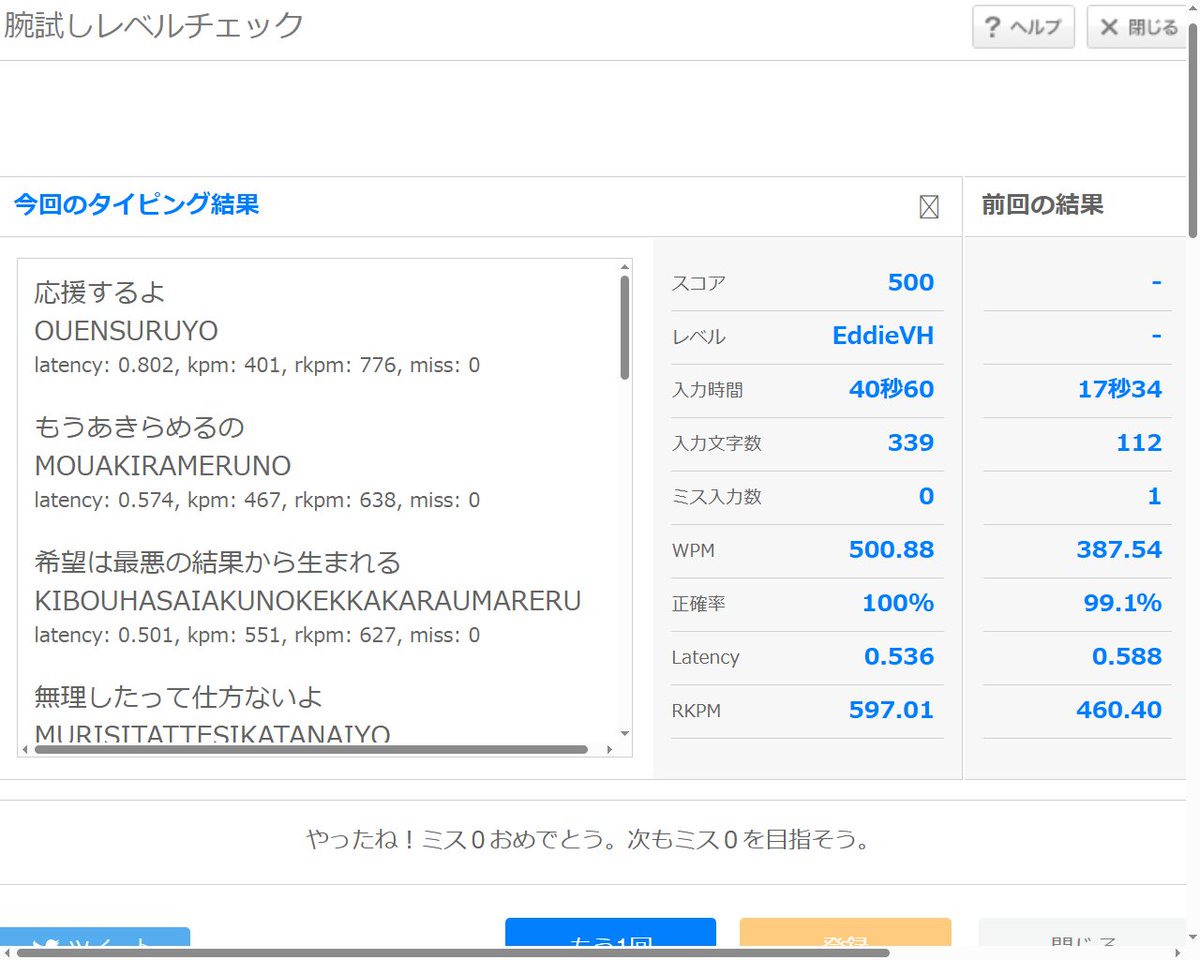Click the 腕試しレベルチェック title
The width and height of the screenshot is (1200, 960).
[153, 25]
